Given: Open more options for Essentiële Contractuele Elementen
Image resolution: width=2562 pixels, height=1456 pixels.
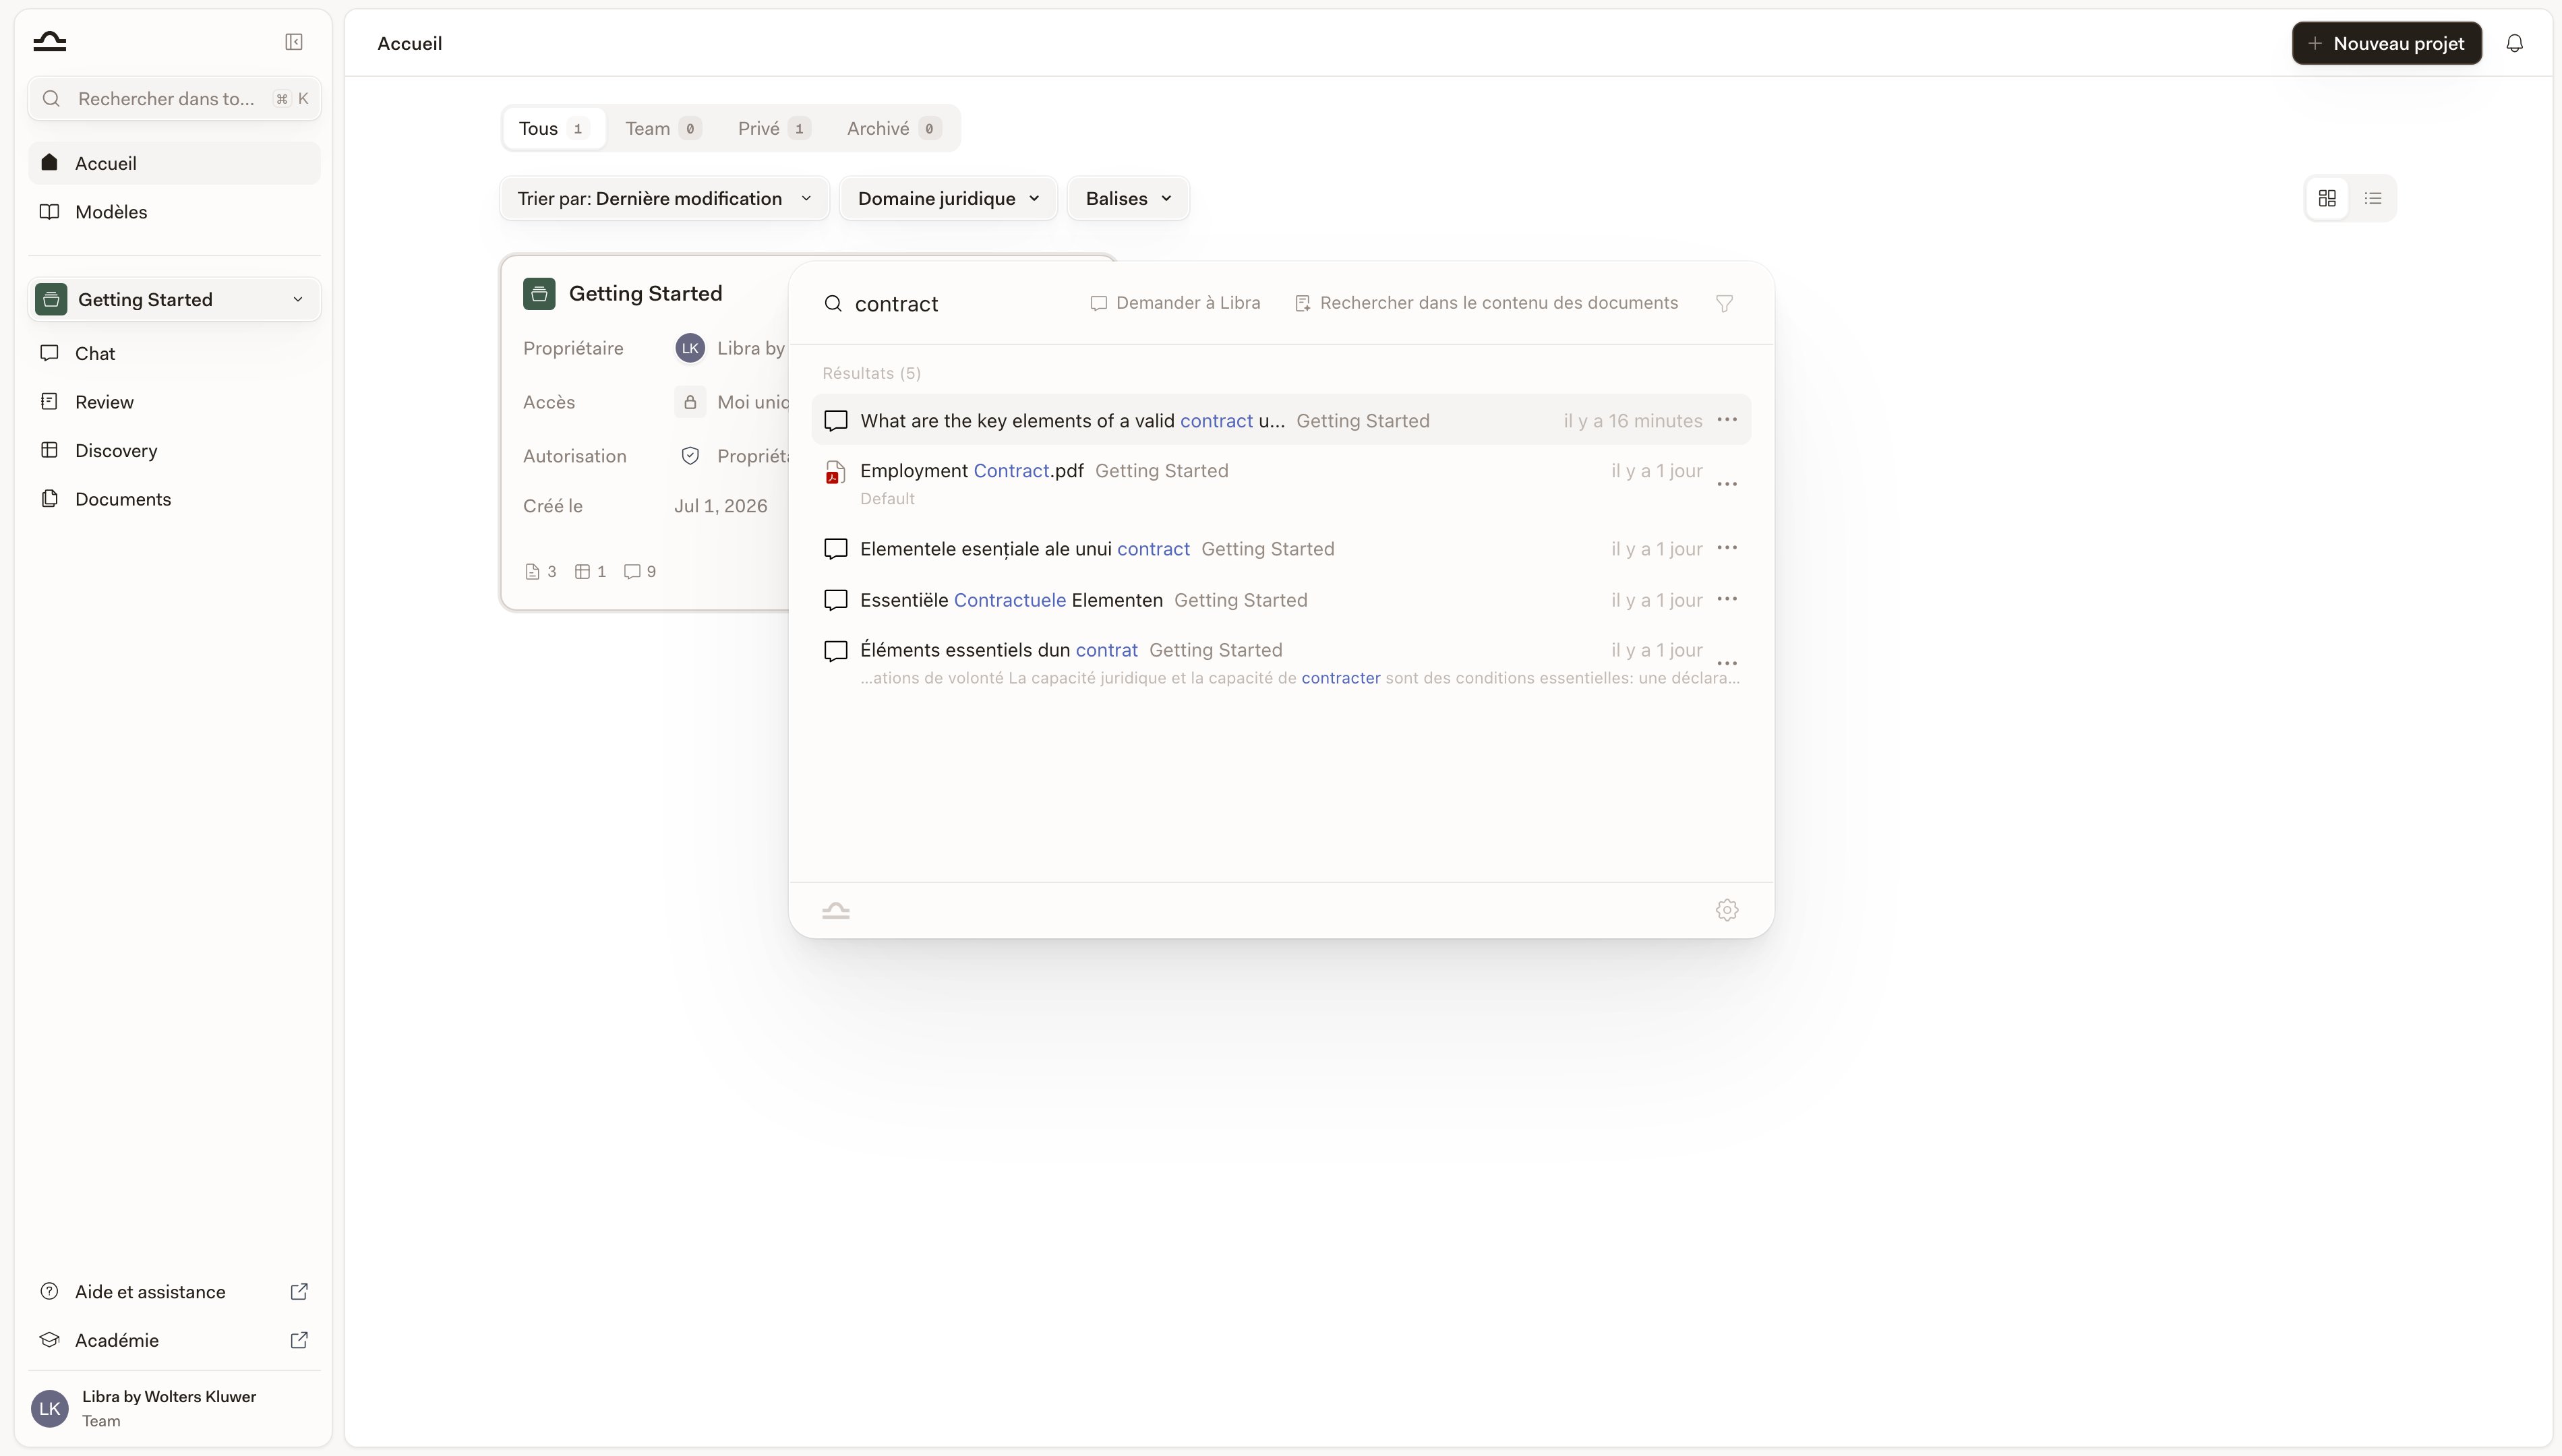Looking at the screenshot, I should click(x=1727, y=599).
